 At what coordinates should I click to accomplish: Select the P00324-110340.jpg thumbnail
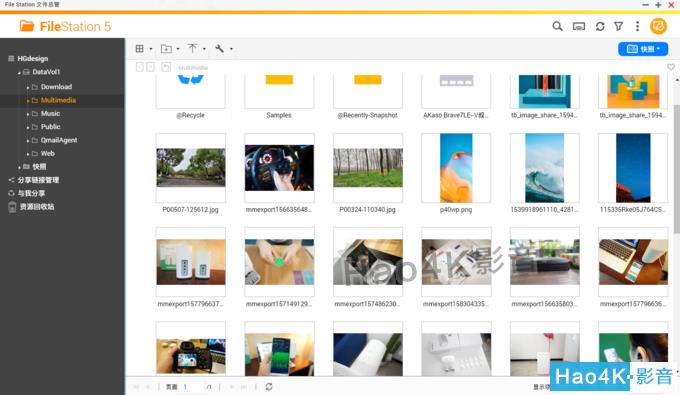(368, 168)
